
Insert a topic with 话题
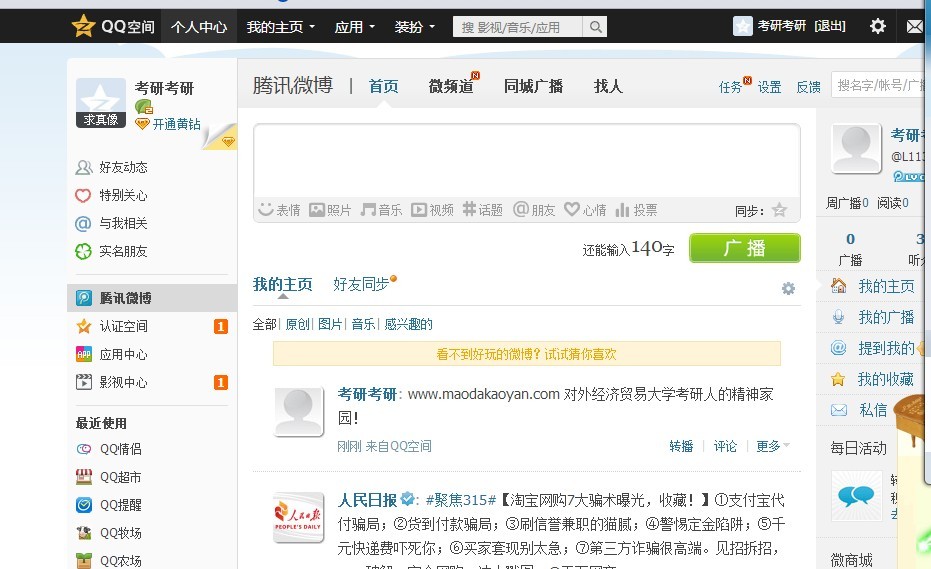pyautogui.click(x=483, y=210)
